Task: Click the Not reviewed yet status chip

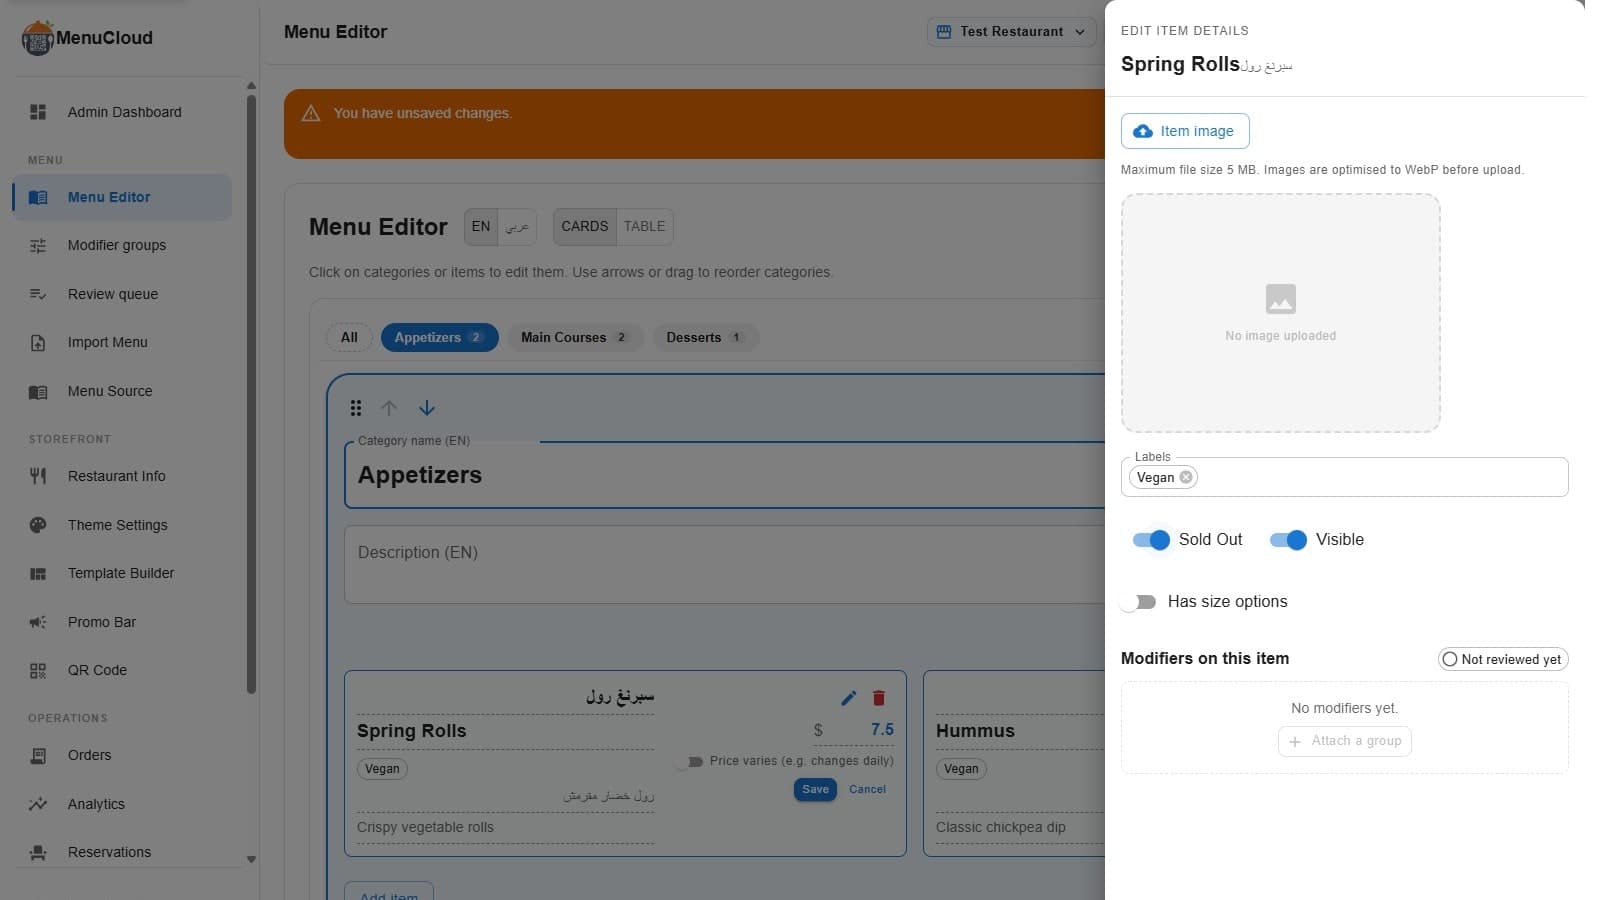Action: point(1503,659)
